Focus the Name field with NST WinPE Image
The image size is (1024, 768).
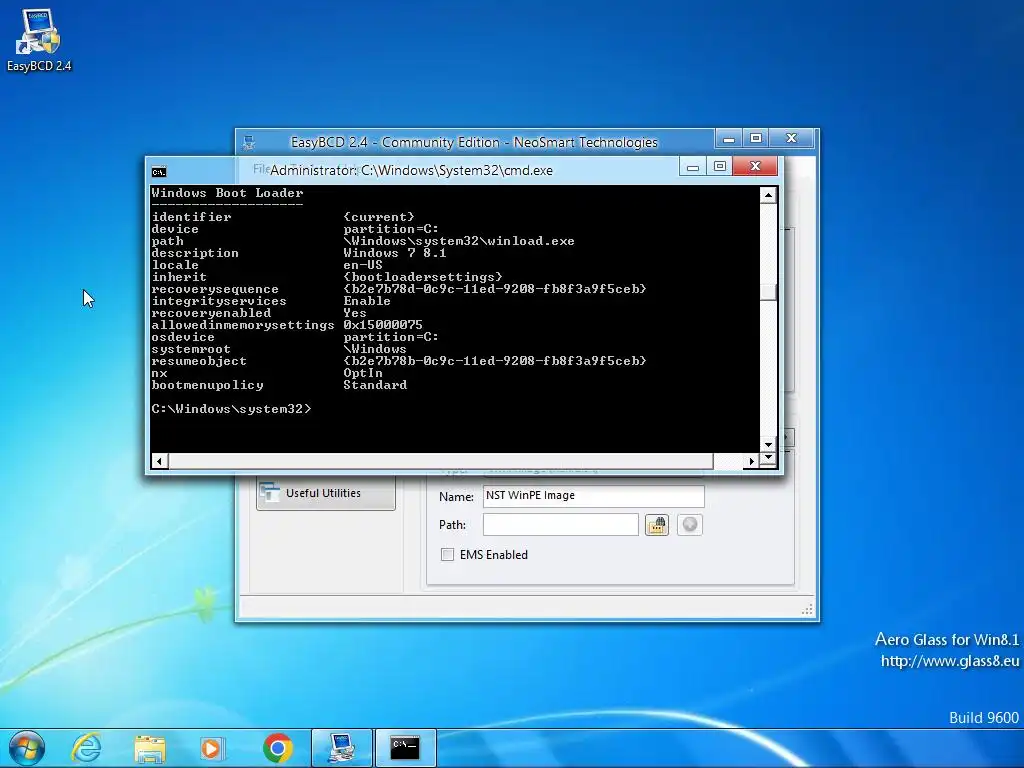tap(594, 496)
